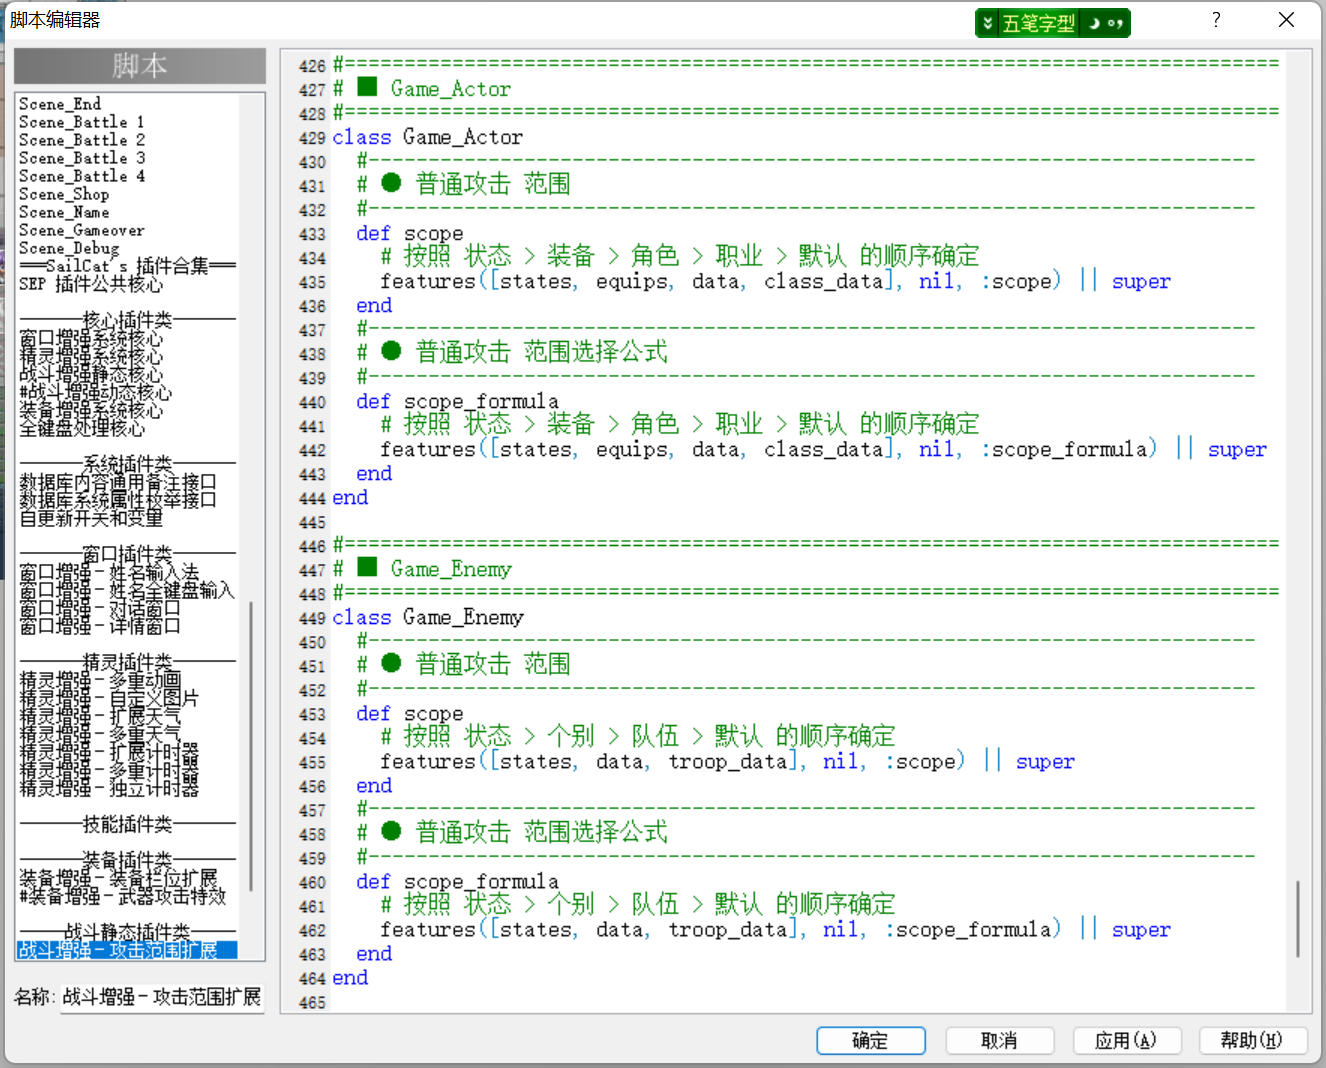1326x1068 pixels.
Task: Click the 应用(A) button
Action: click(1127, 1040)
